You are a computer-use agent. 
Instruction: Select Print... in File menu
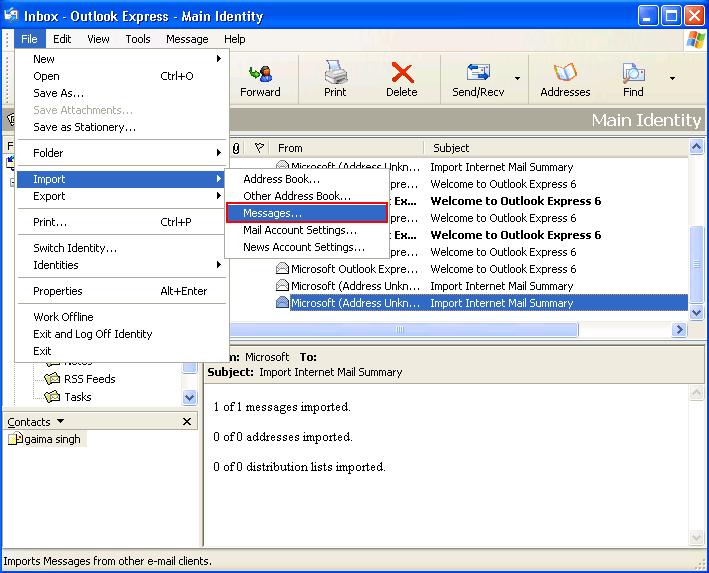[x=121, y=222]
